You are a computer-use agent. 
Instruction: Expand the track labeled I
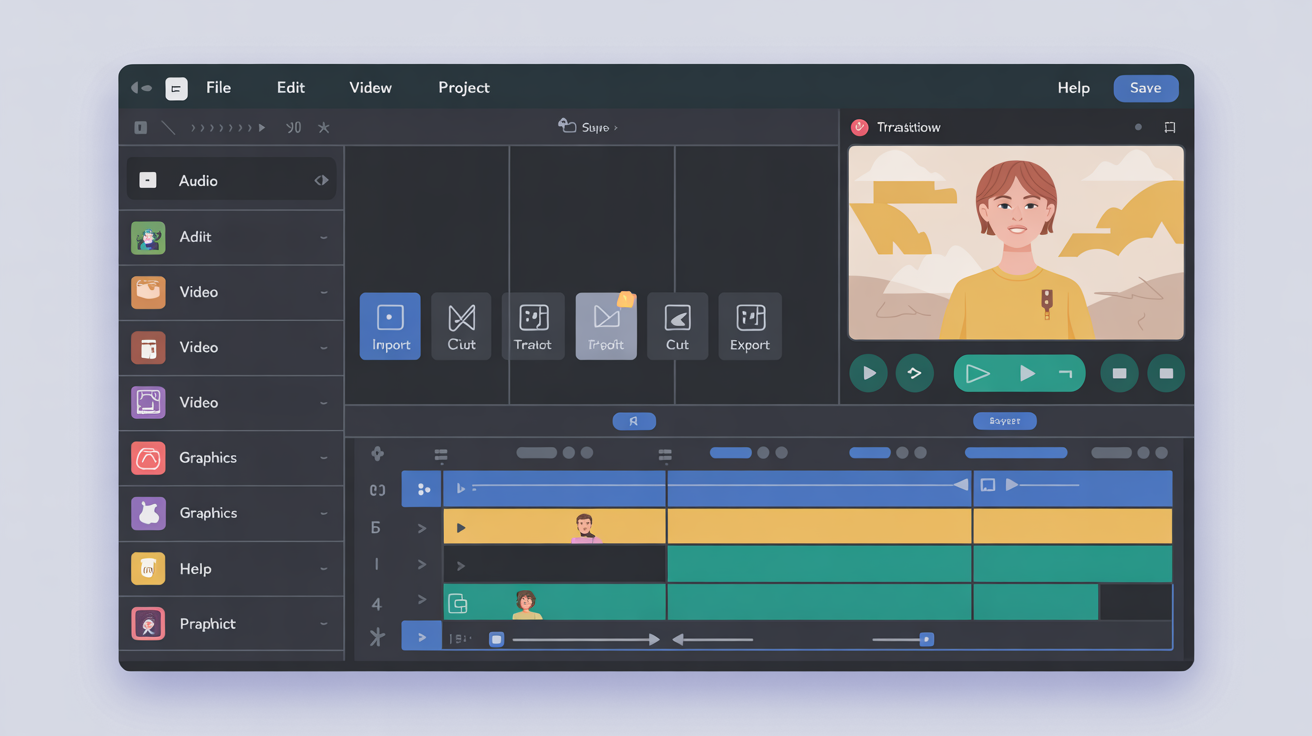pyautogui.click(x=422, y=565)
